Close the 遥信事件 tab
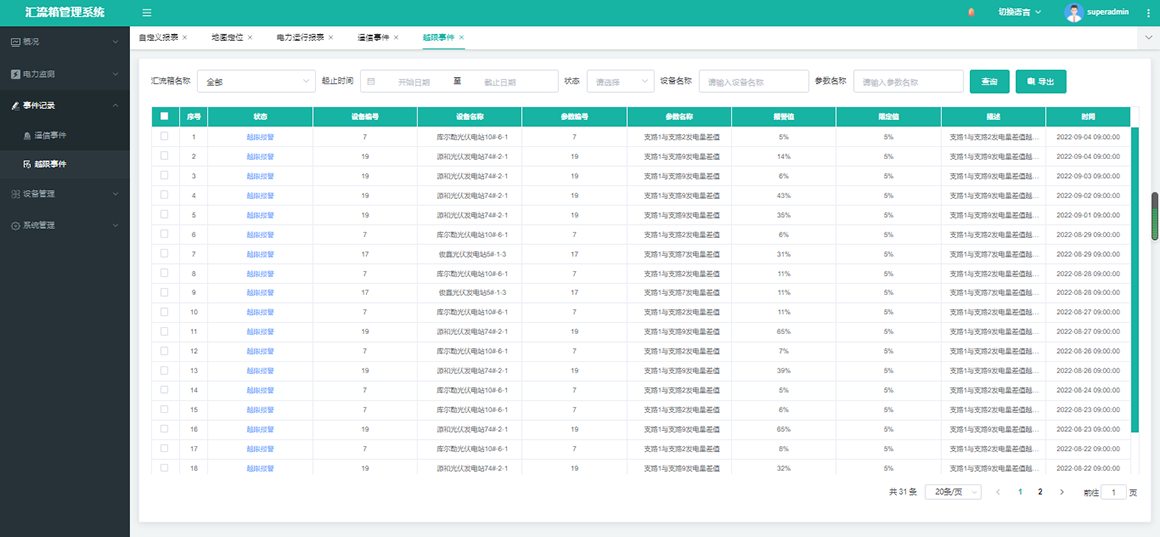 click(x=396, y=37)
